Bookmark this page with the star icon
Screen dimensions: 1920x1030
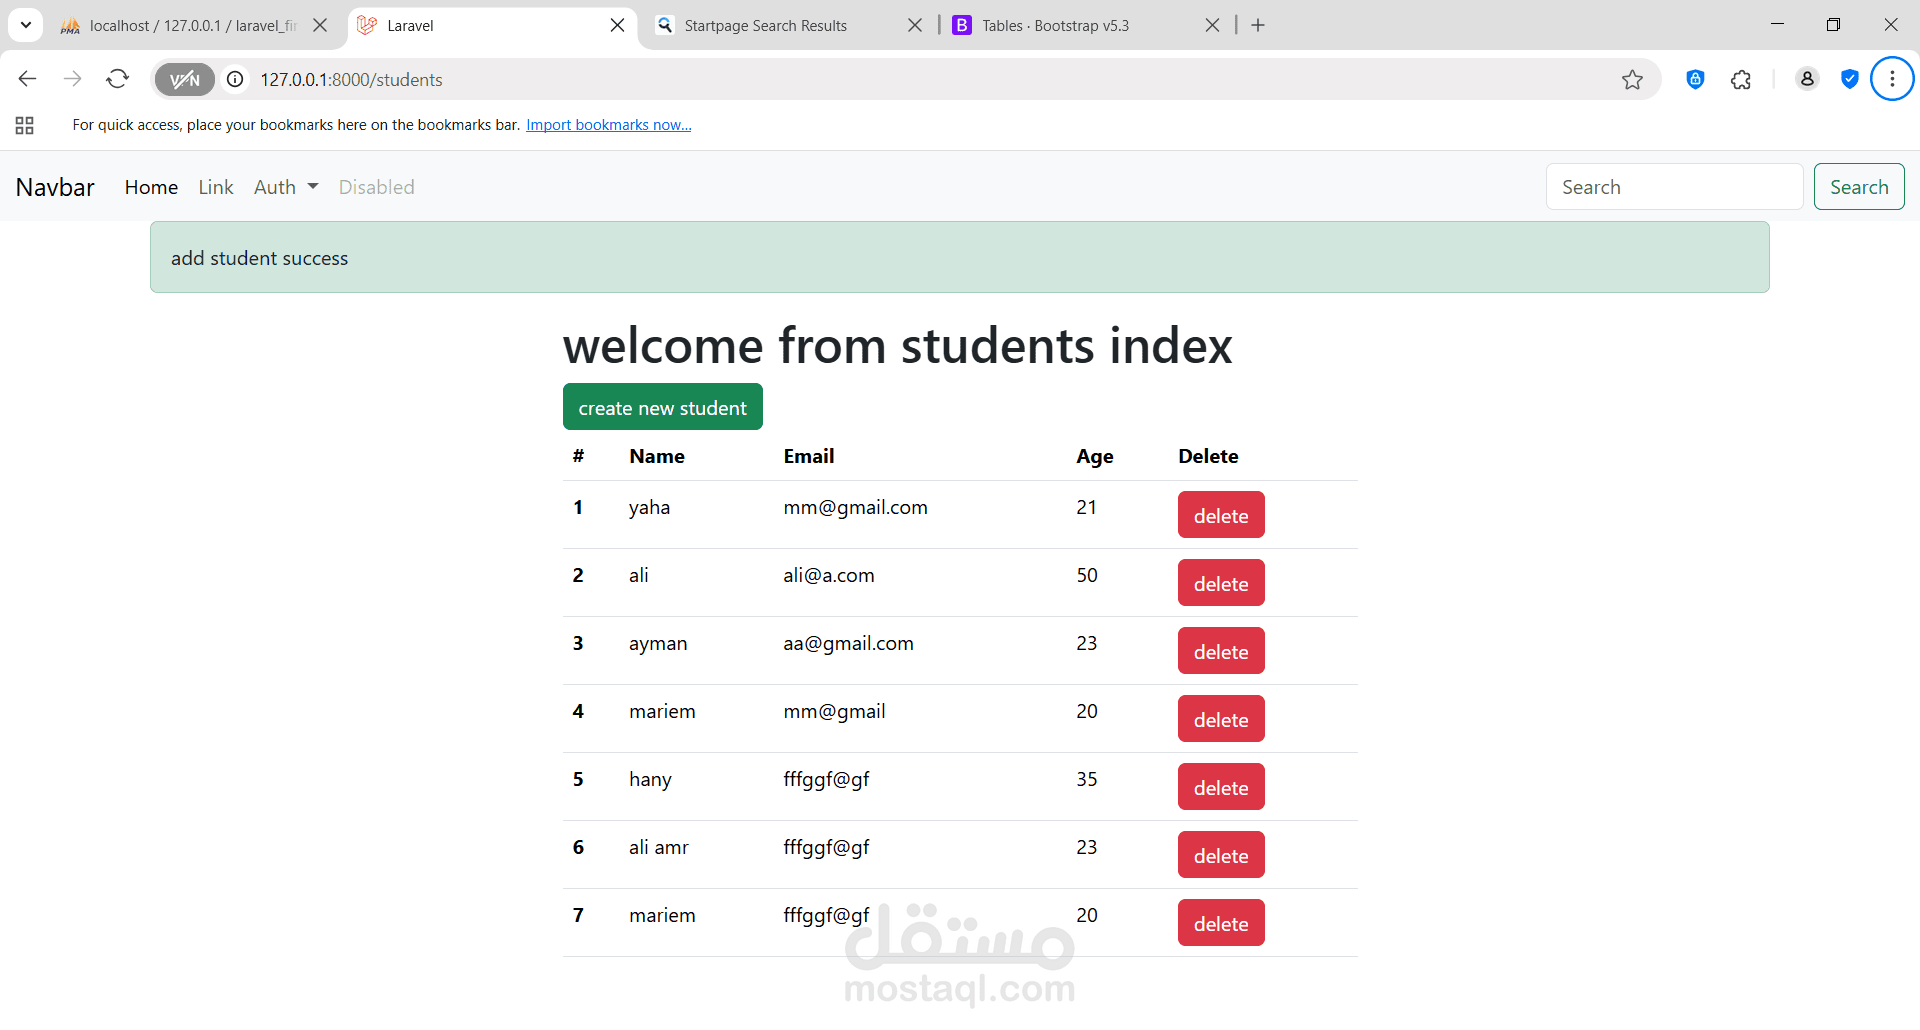(1632, 79)
